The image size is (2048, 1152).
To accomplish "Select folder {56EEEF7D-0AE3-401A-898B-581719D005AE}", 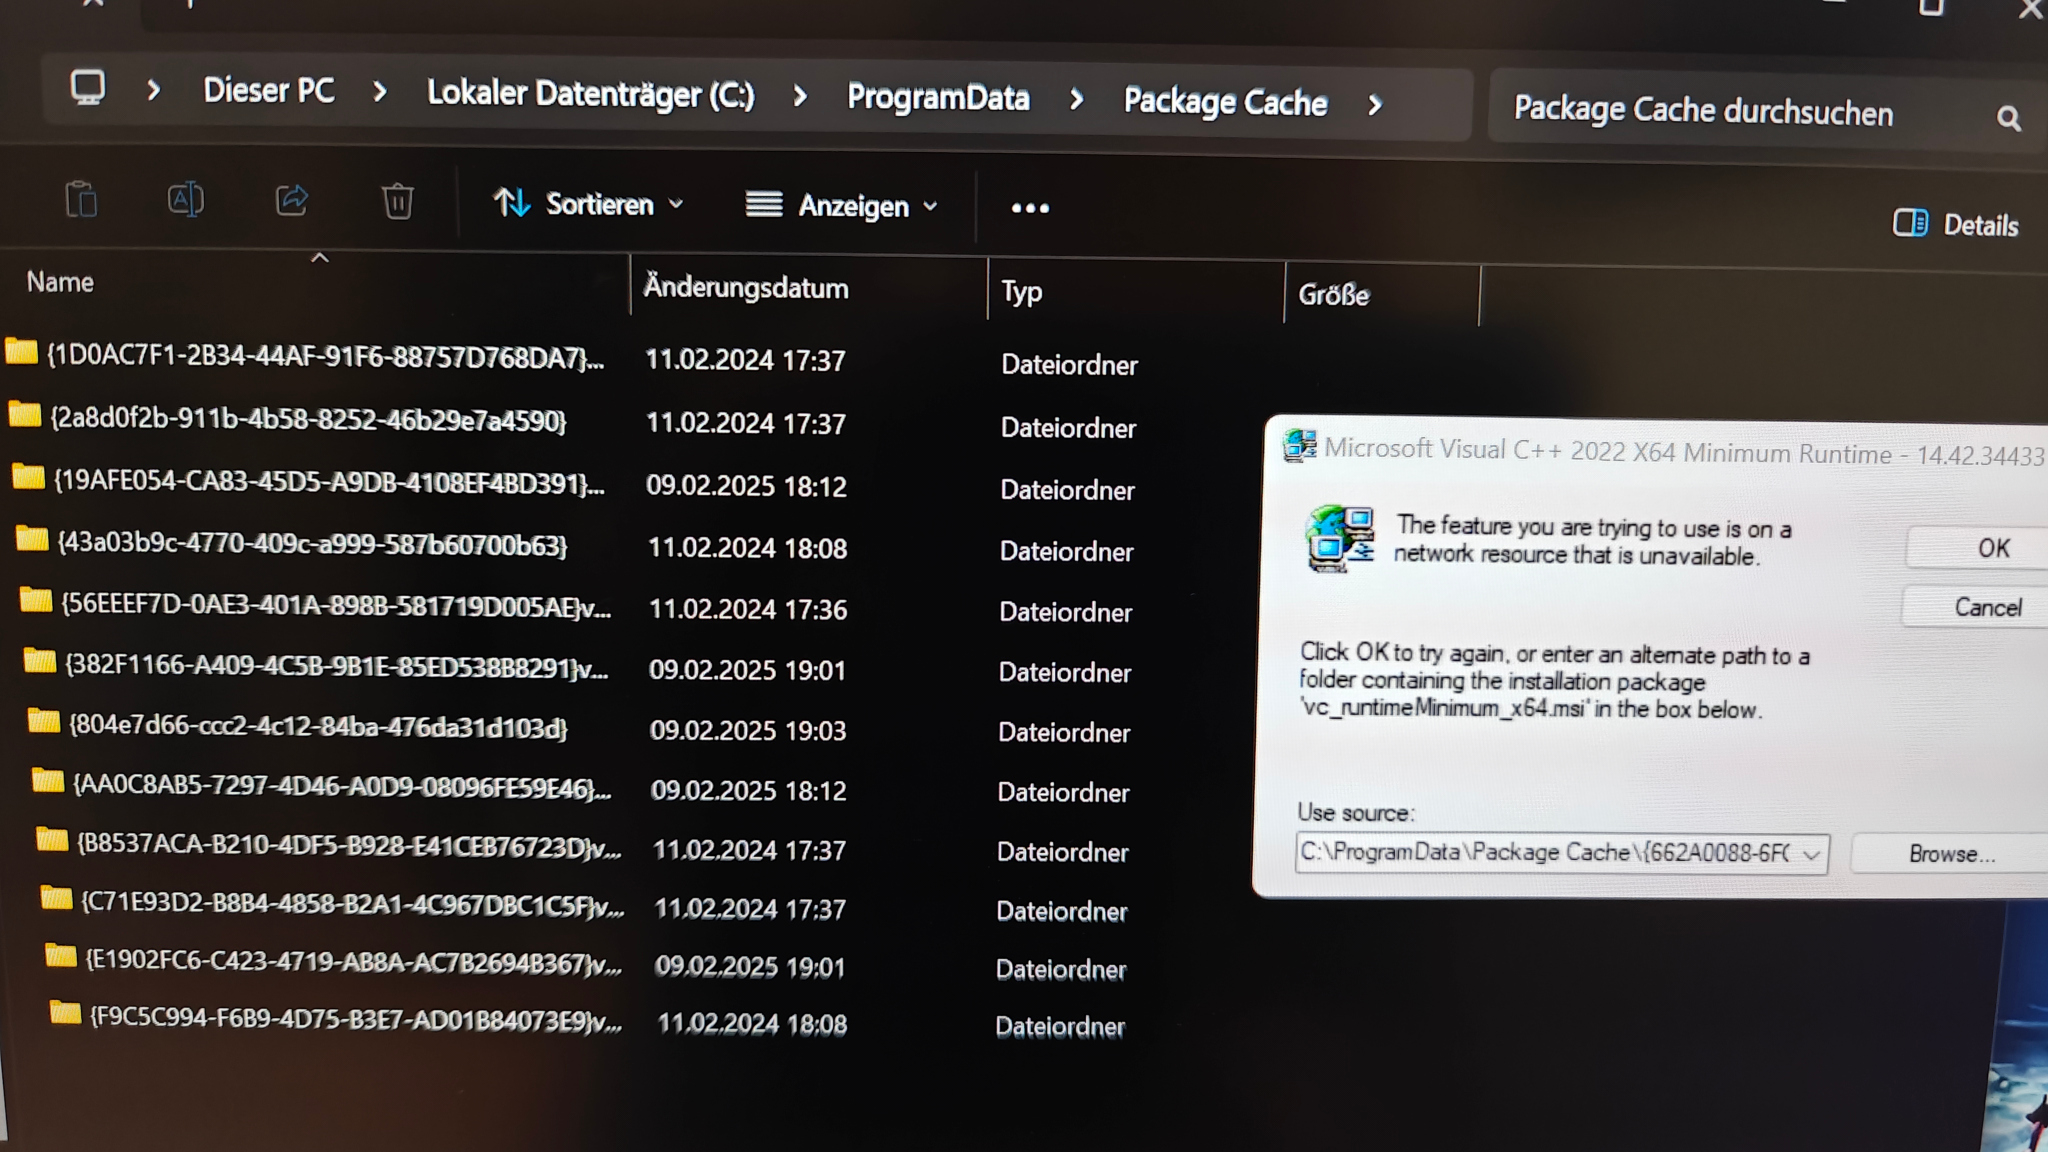I will coord(336,606).
